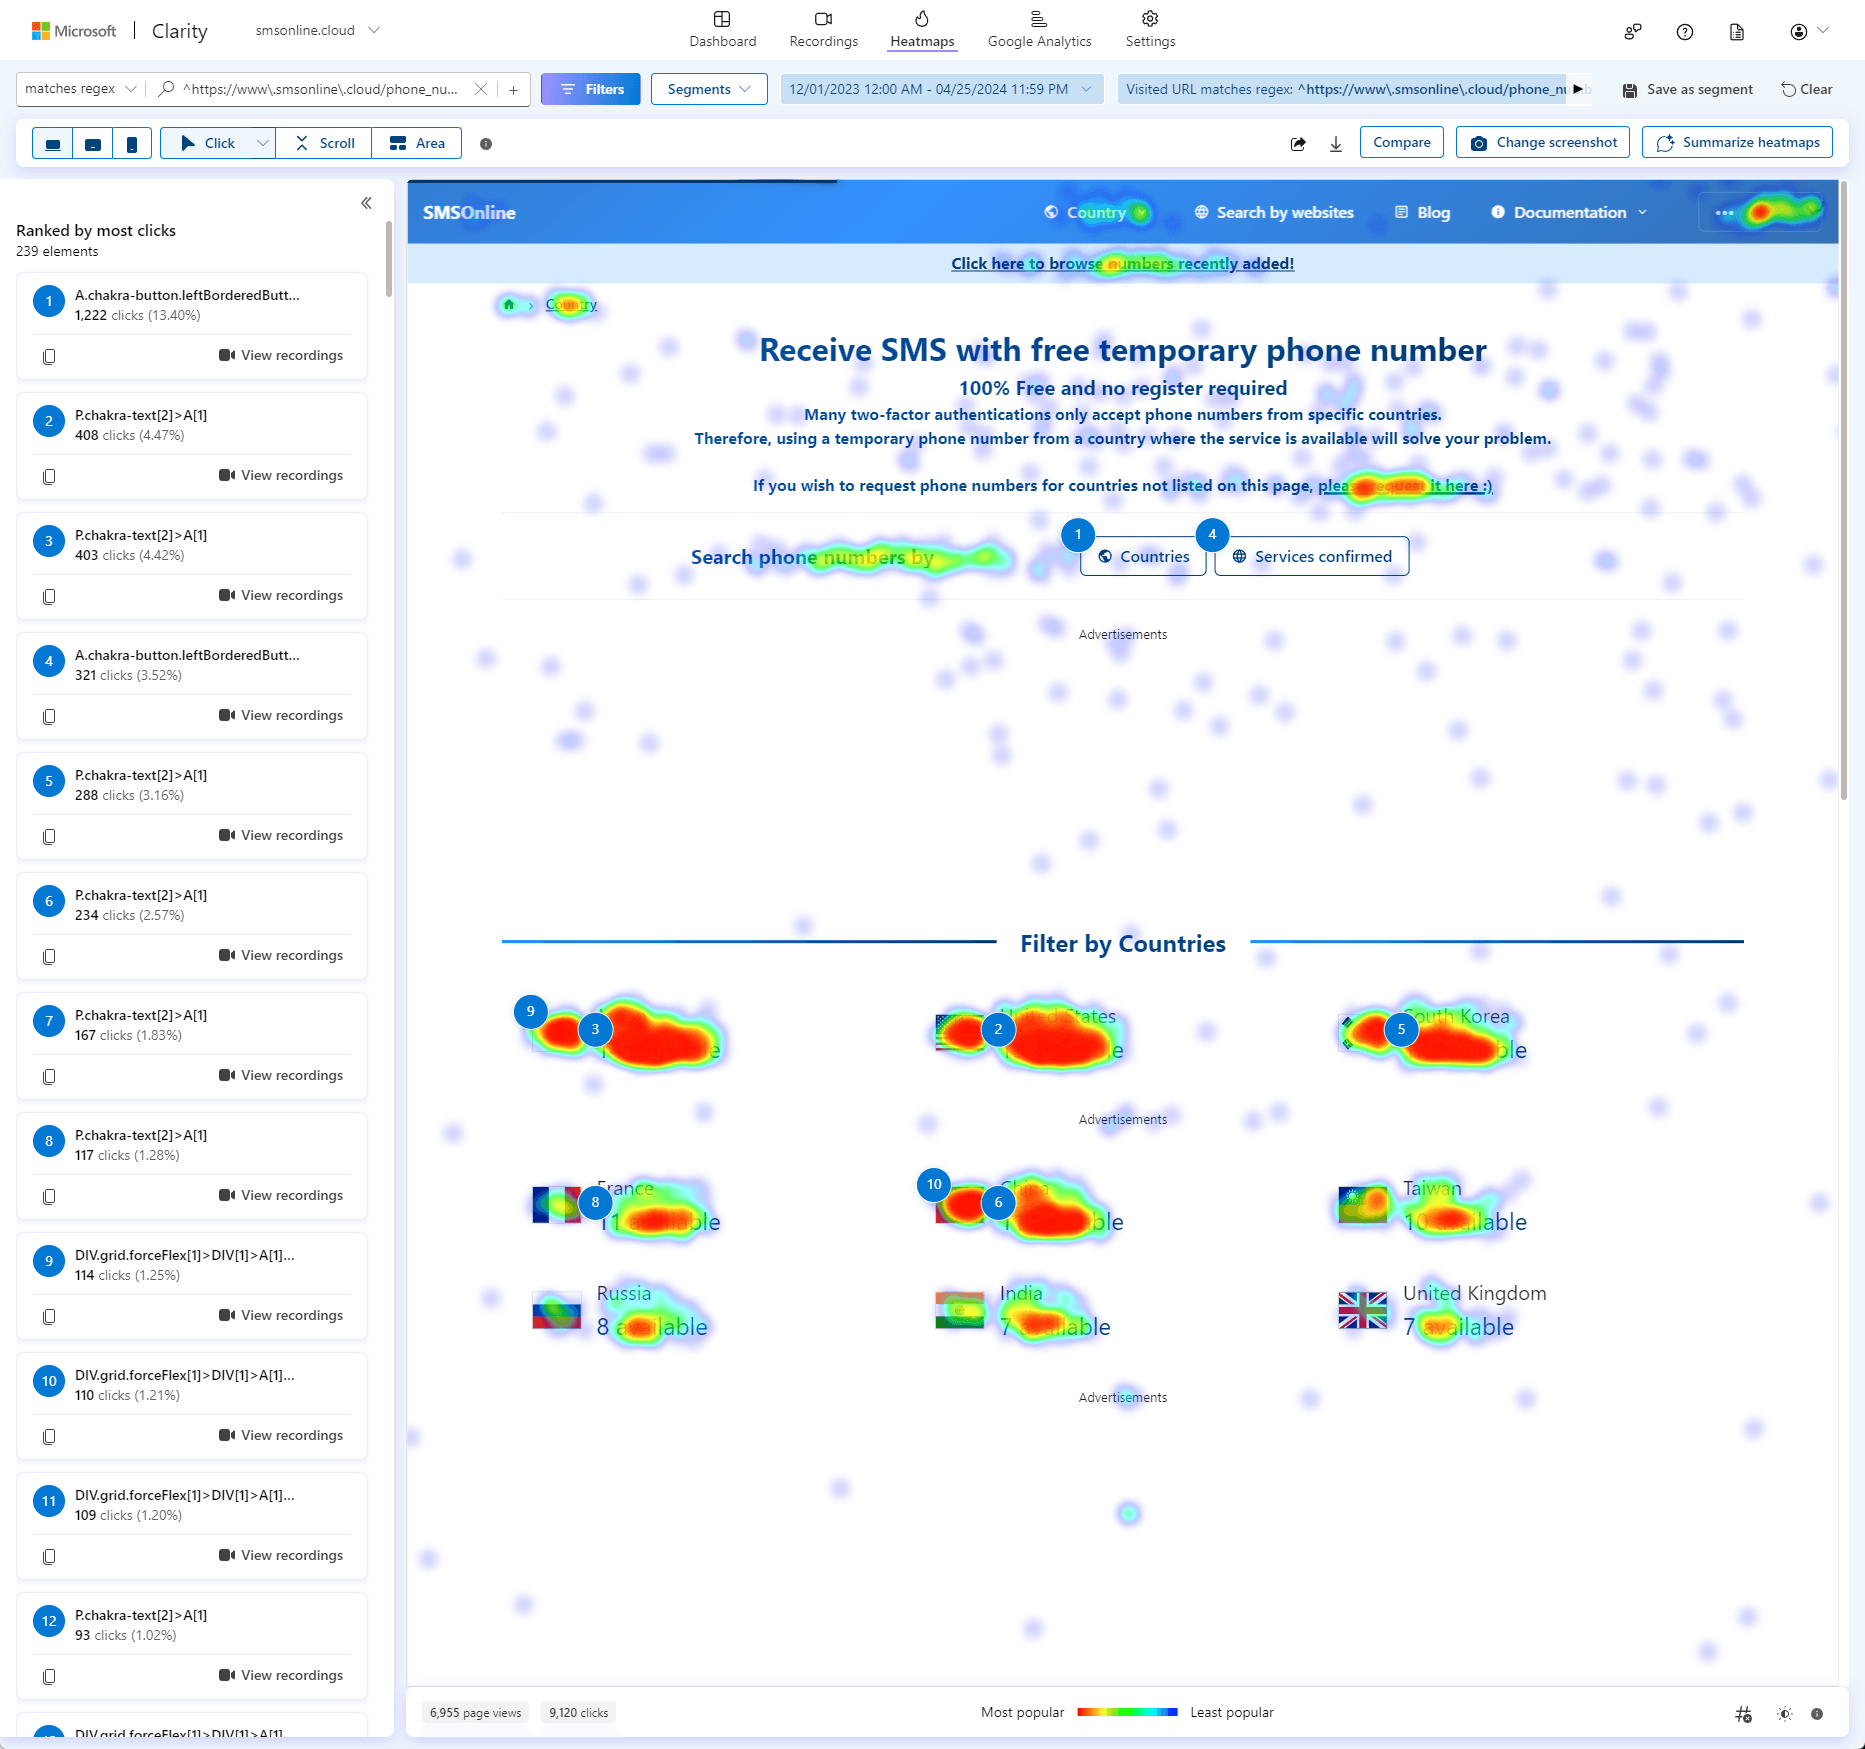This screenshot has height=1749, width=1865.
Task: Click heatmap type info icon
Action: (x=486, y=144)
